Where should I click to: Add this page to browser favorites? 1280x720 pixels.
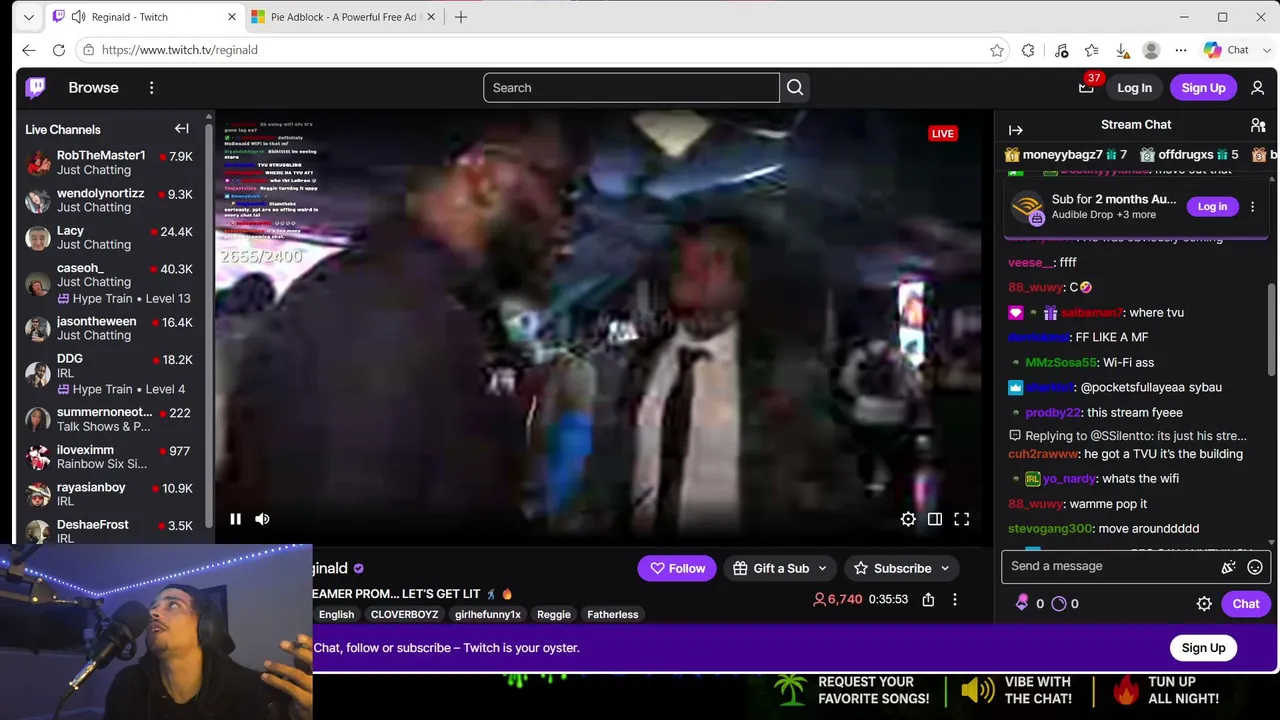(x=997, y=50)
